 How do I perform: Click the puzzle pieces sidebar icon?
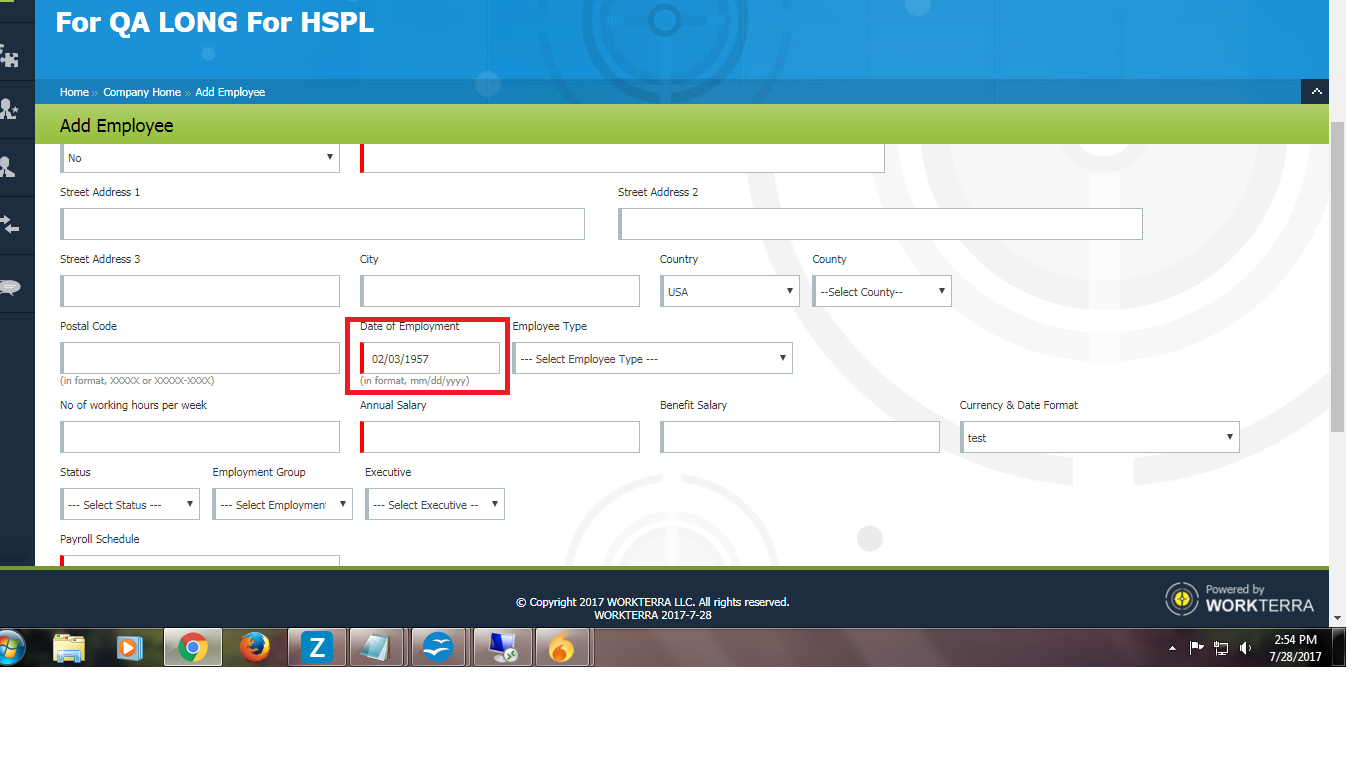point(10,56)
